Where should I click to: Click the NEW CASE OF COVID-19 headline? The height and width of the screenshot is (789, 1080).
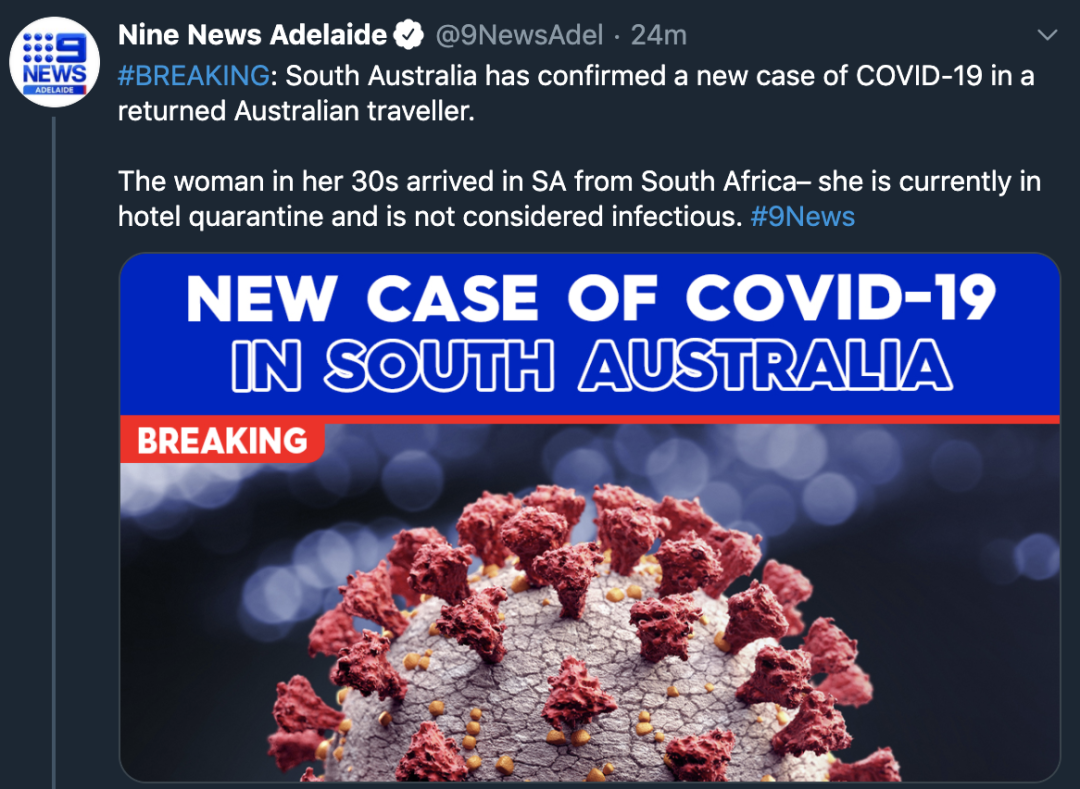click(591, 298)
